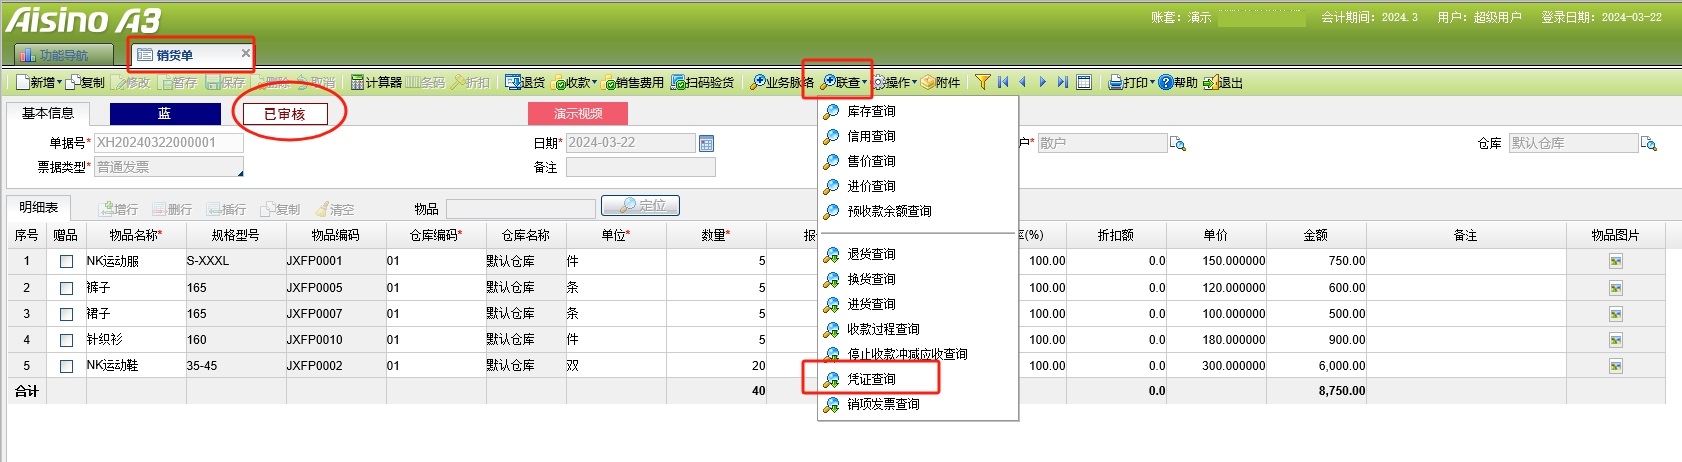1682x462 pixels.
Task: Choose 进价查询 from the 联查 menu
Action: tap(871, 186)
